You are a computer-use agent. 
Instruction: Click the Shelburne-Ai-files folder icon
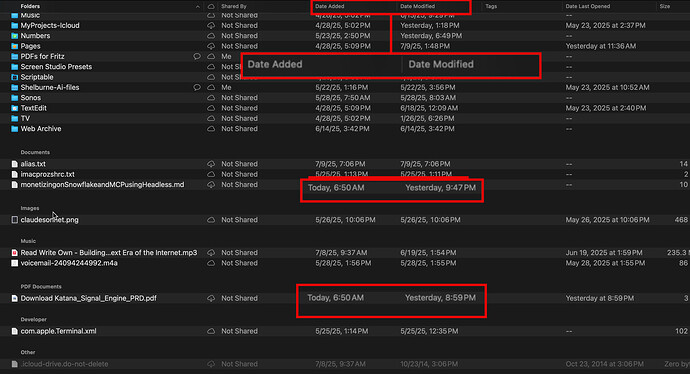pyautogui.click(x=15, y=88)
